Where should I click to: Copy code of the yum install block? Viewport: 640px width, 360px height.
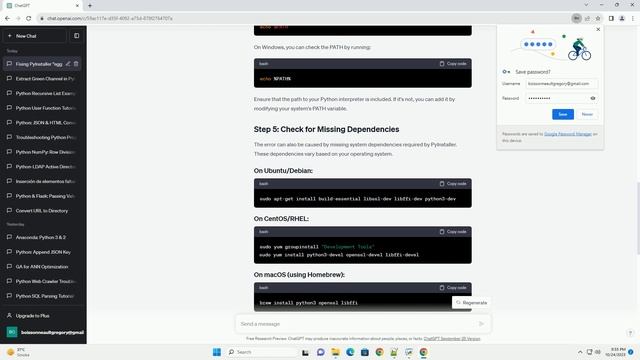click(453, 232)
